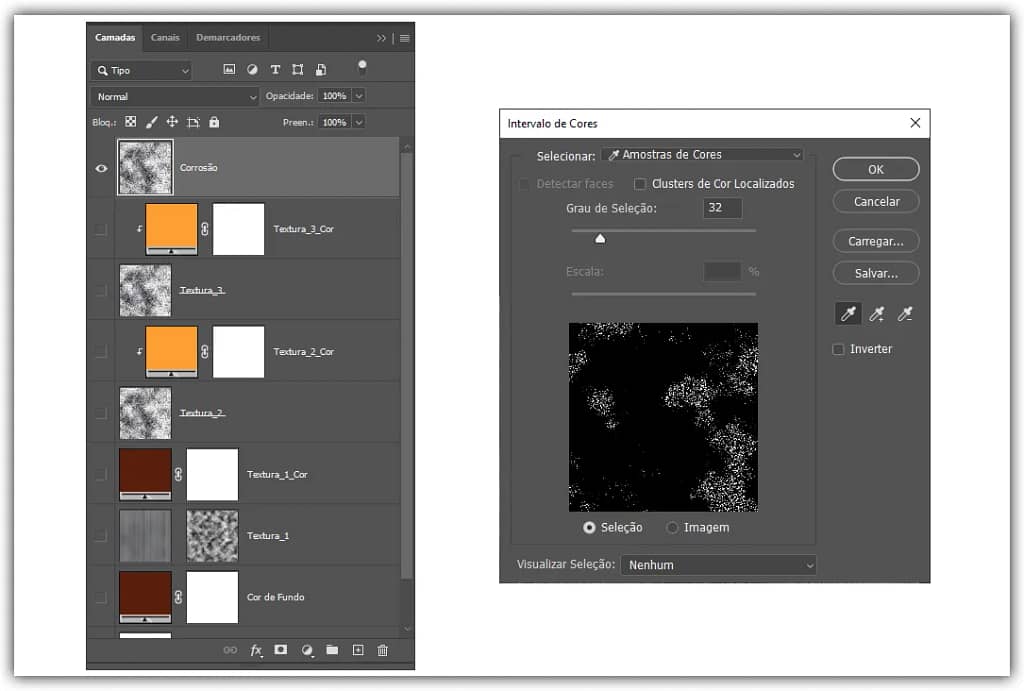Delete layer using the trash icon
The width and height of the screenshot is (1024, 691).
click(382, 650)
